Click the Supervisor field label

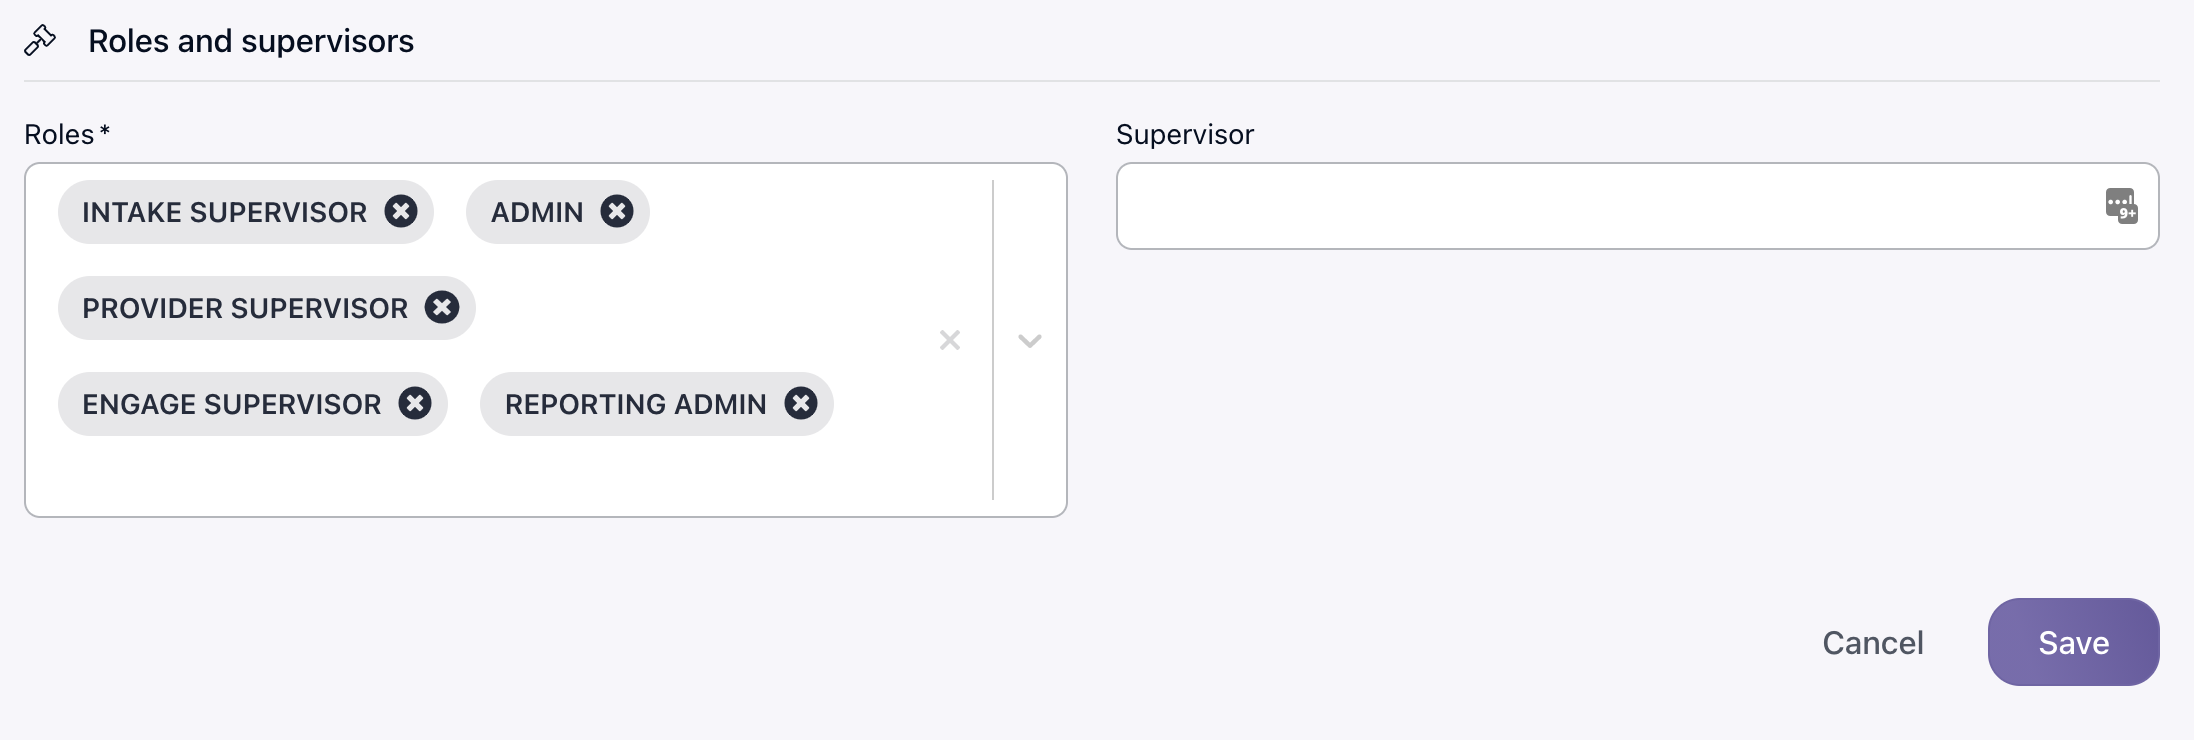pyautogui.click(x=1184, y=134)
